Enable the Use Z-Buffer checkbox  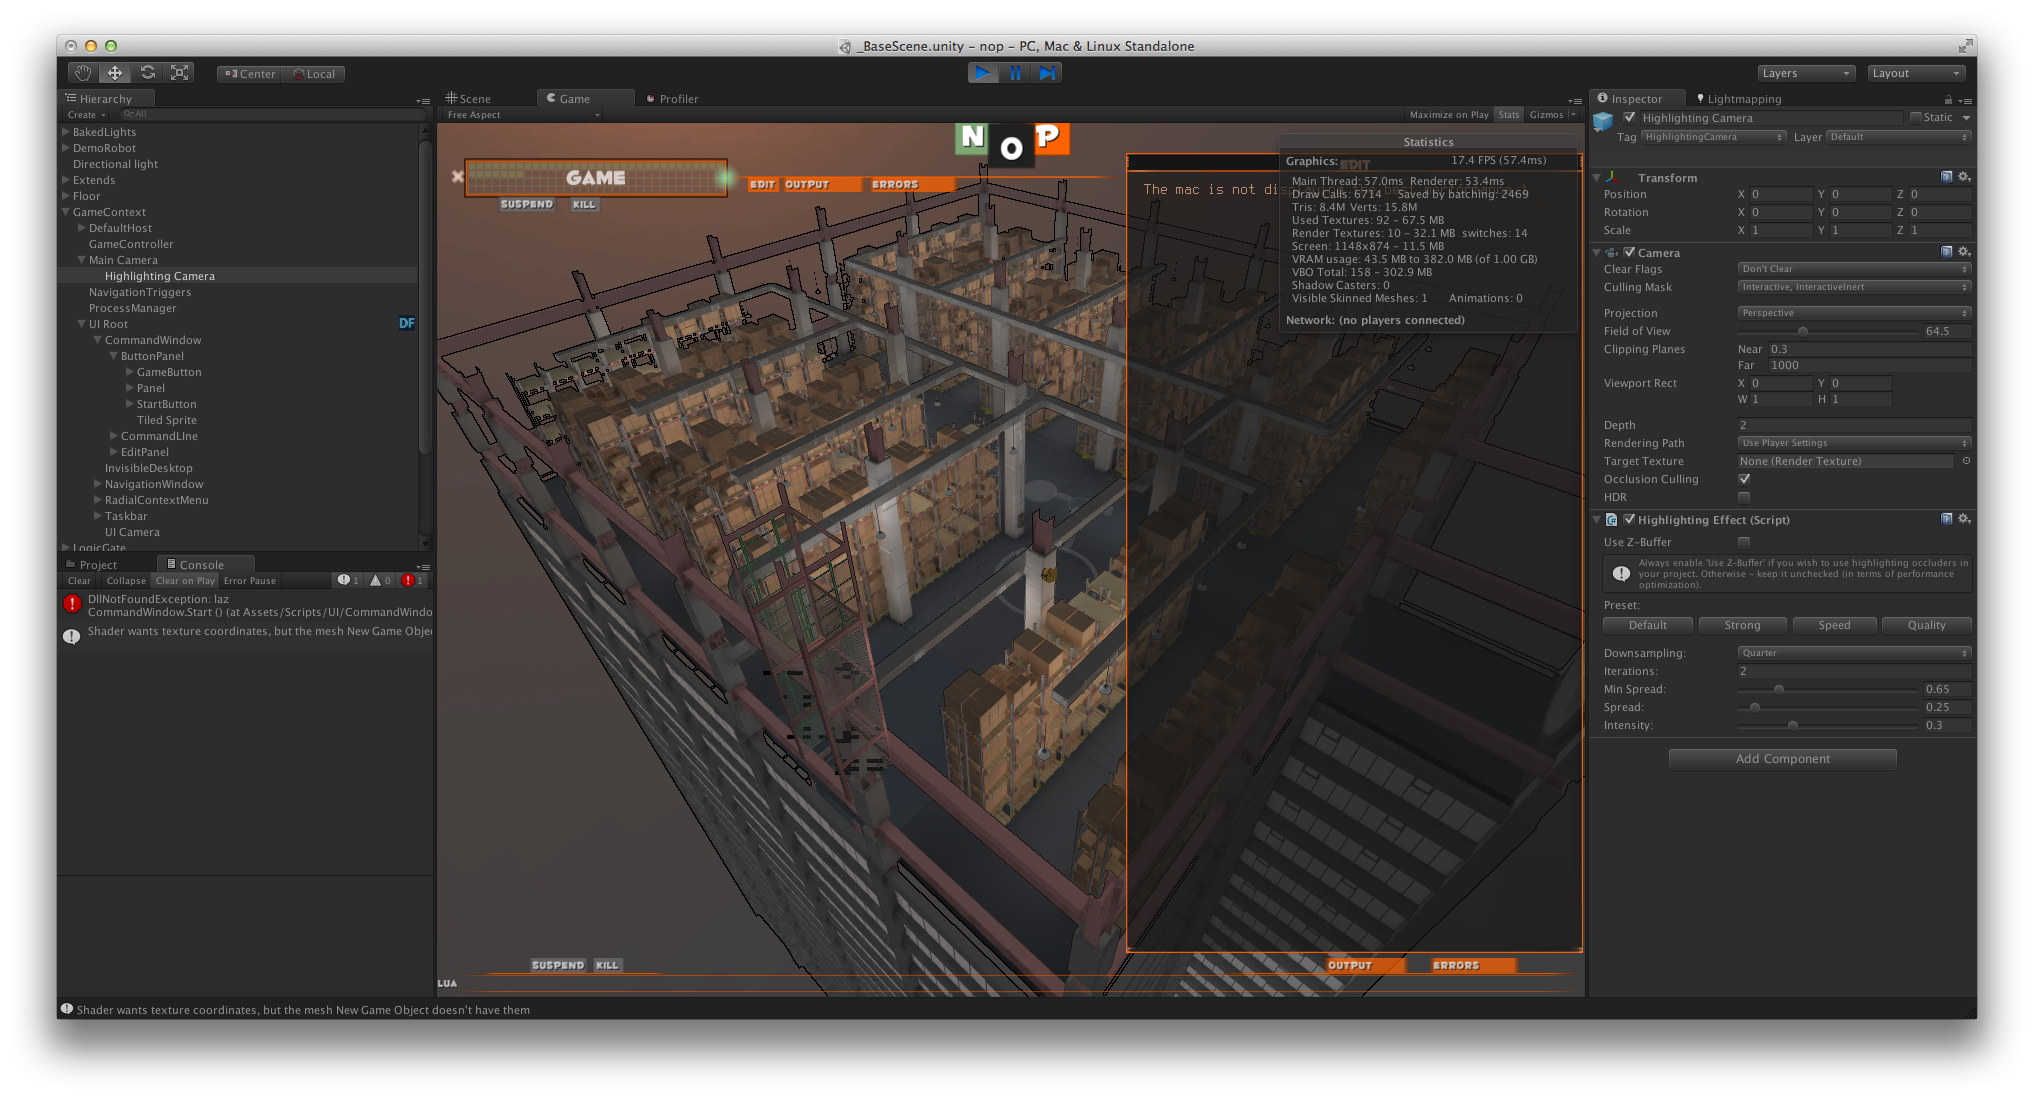click(1744, 542)
